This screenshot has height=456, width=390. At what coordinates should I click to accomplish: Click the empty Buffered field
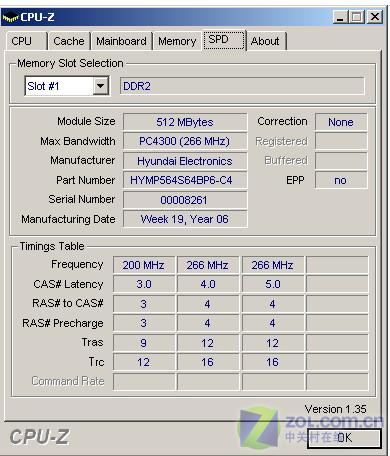pyautogui.click(x=341, y=161)
